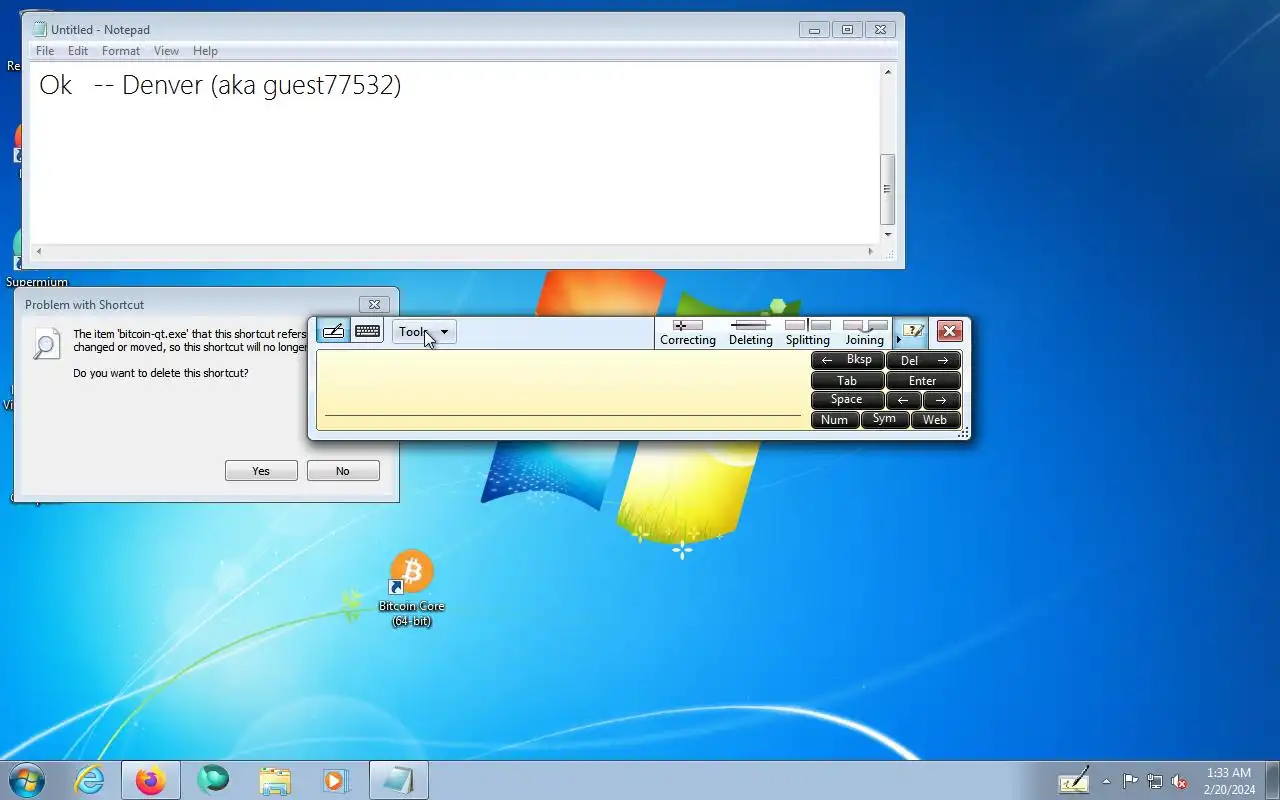Tap the Tab key on Input Panel
This screenshot has width=1280, height=800.
[847, 380]
